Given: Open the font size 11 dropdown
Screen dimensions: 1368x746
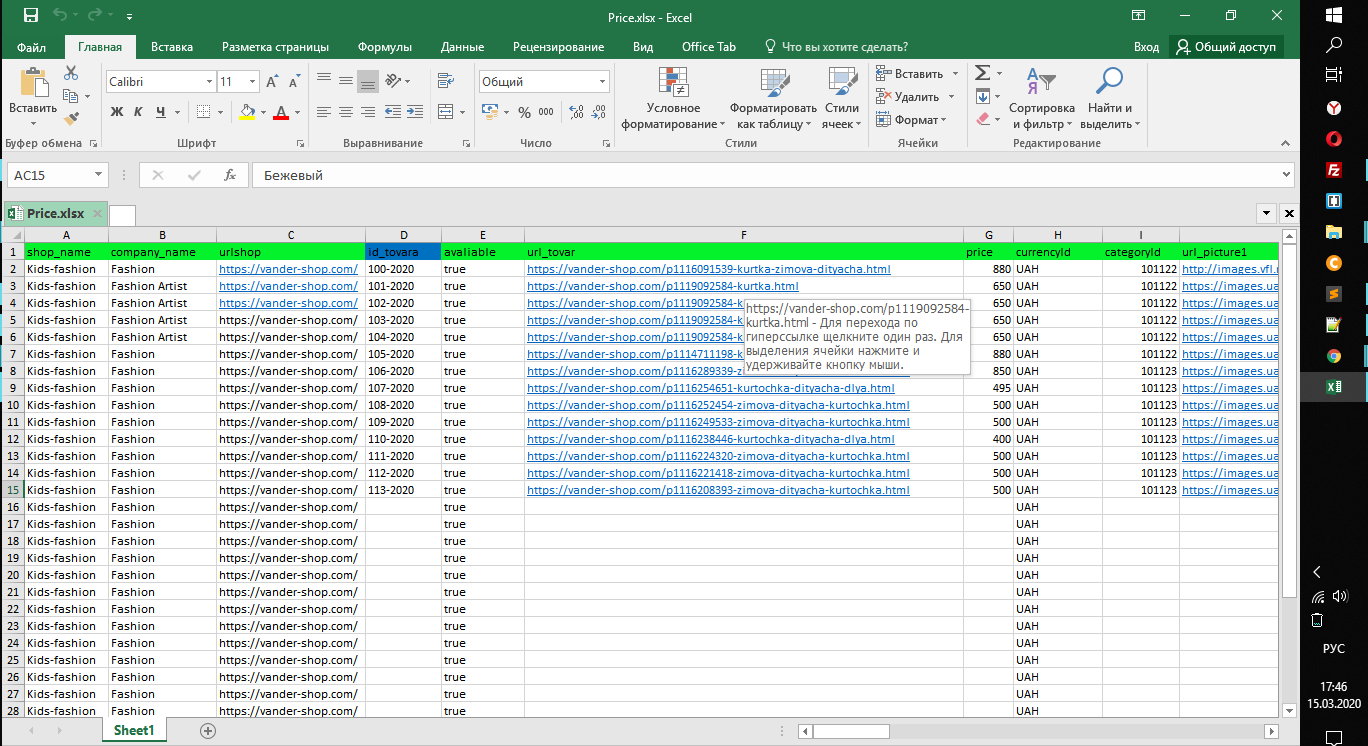Looking at the screenshot, I should click(253, 82).
